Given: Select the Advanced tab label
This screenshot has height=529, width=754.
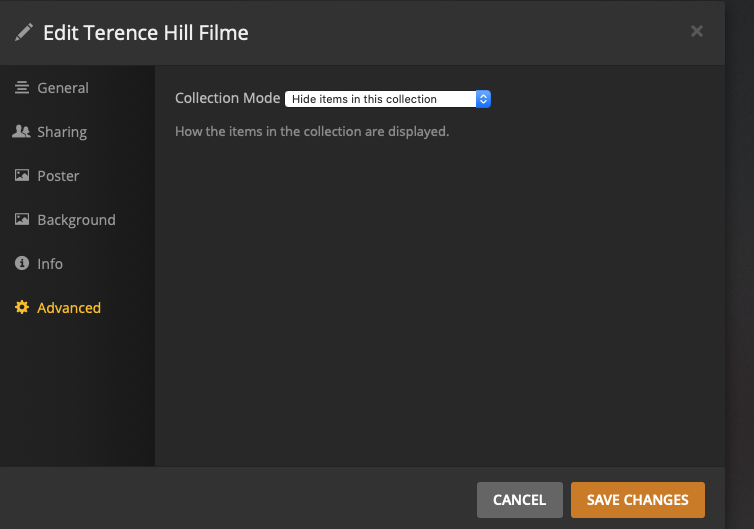Looking at the screenshot, I should coord(69,308).
